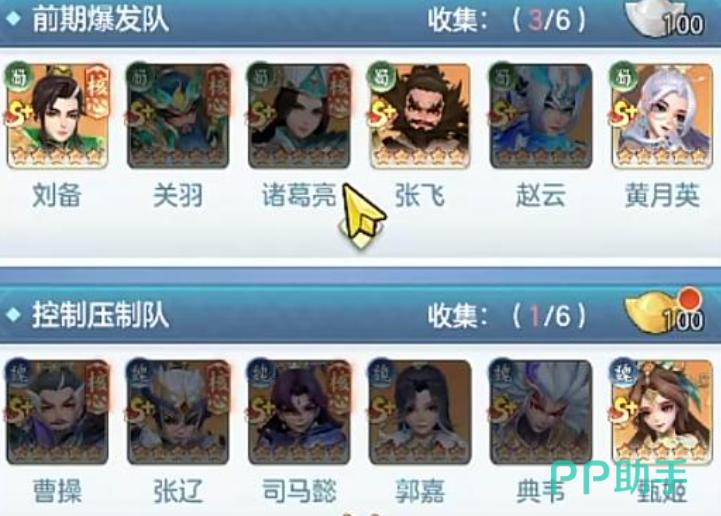
Task: Tap the 收集 (3/6) progress counter
Action: pyautogui.click(x=507, y=20)
